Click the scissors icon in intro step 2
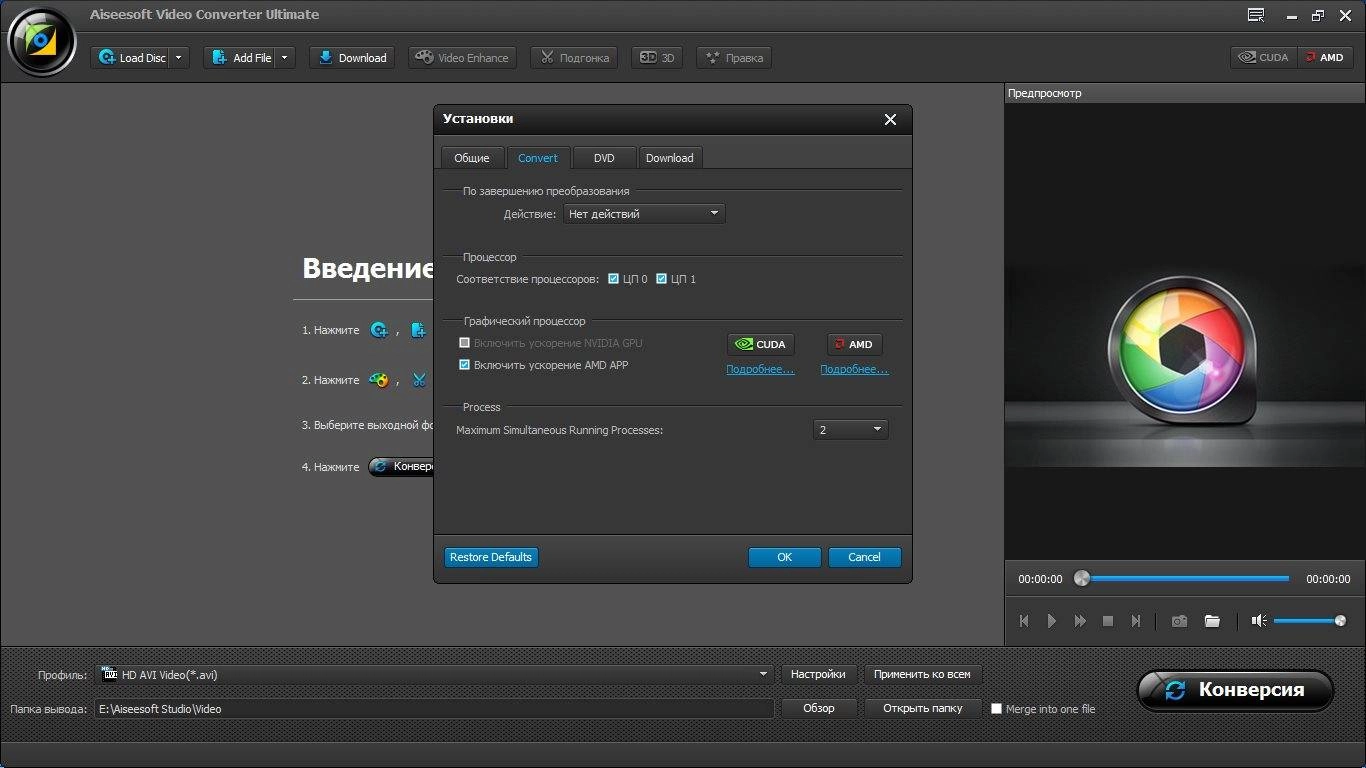This screenshot has width=1366, height=768. 419,380
